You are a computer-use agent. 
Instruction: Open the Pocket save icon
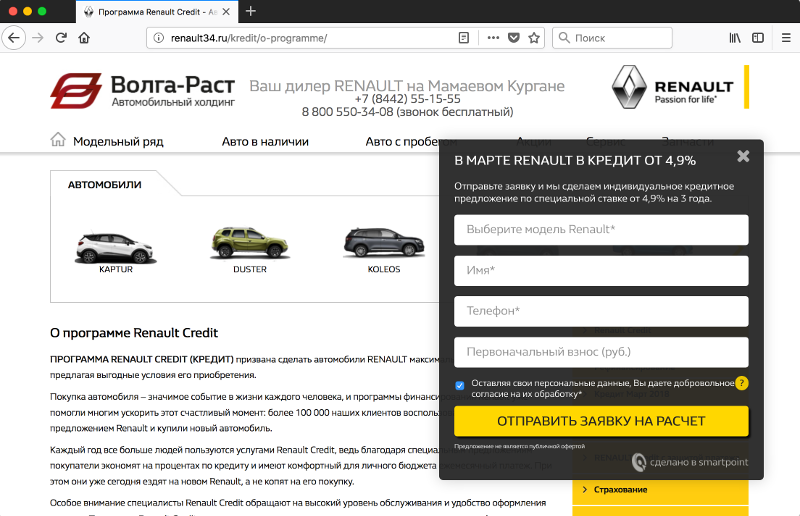[514, 38]
